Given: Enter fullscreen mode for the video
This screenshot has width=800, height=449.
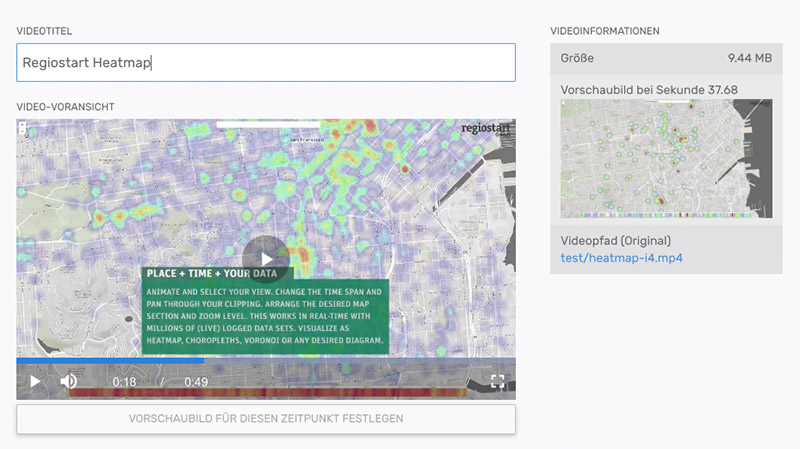Looking at the screenshot, I should tap(497, 381).
